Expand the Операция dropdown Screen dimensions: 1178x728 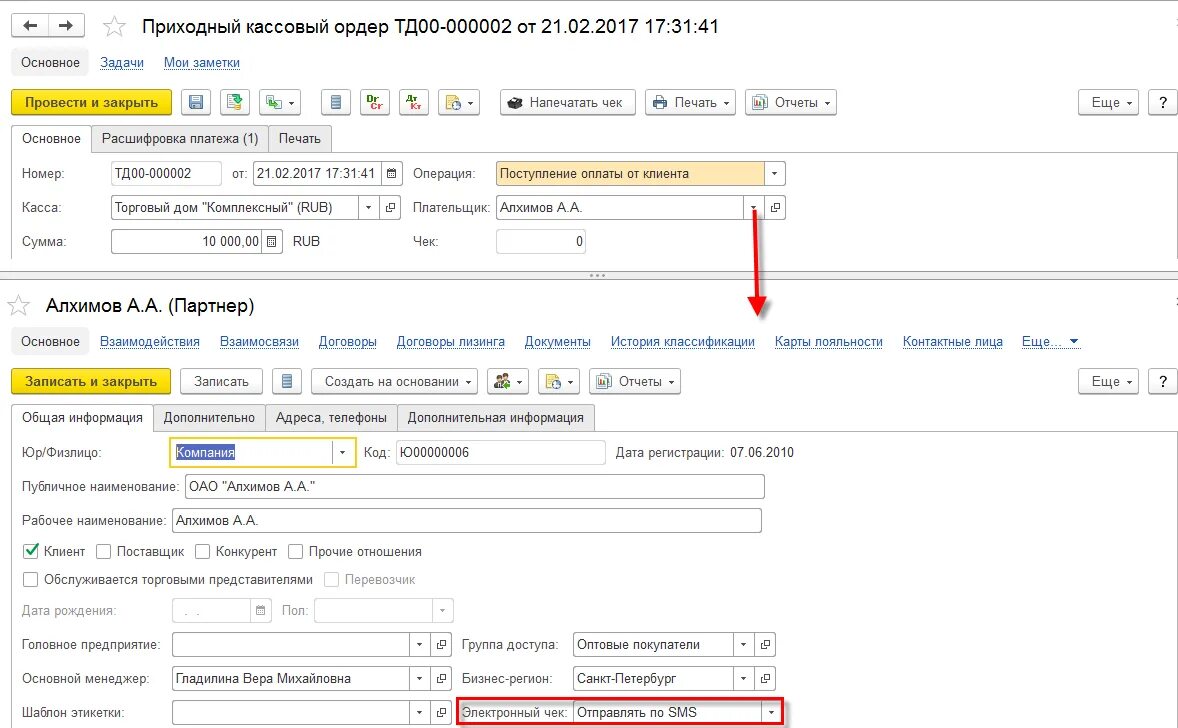pos(775,174)
